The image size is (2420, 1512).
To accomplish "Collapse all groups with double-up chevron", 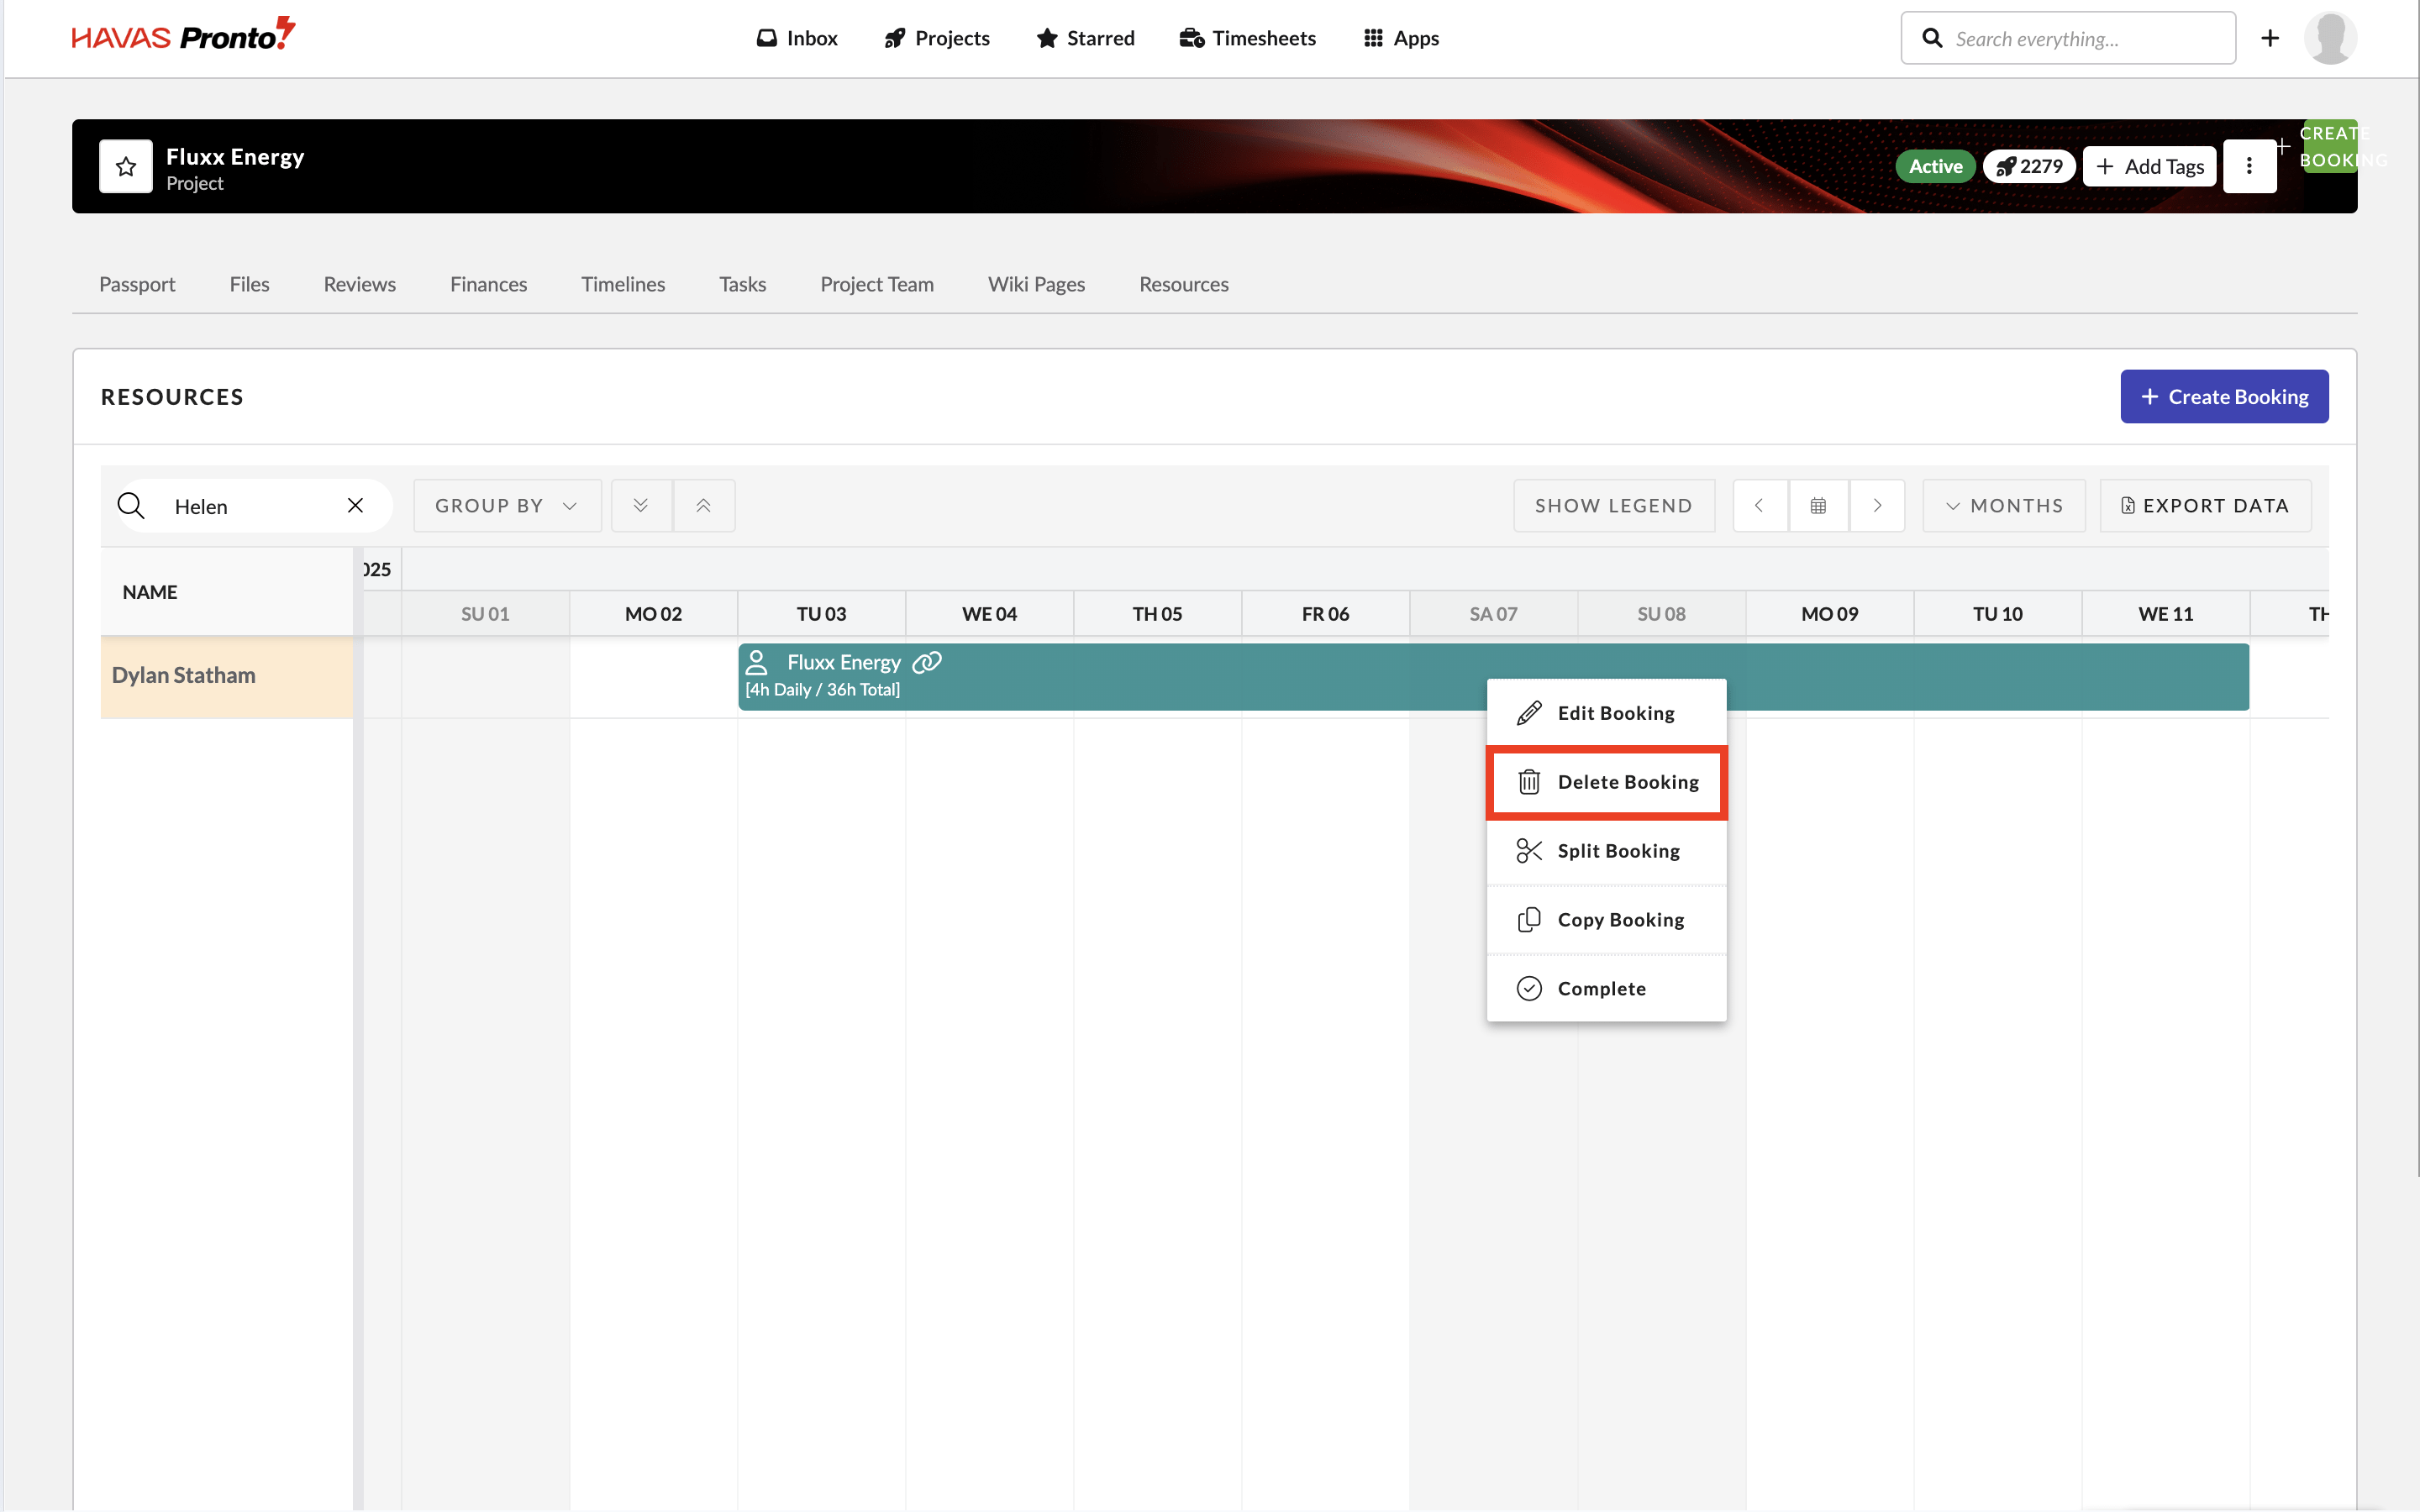I will click(704, 506).
